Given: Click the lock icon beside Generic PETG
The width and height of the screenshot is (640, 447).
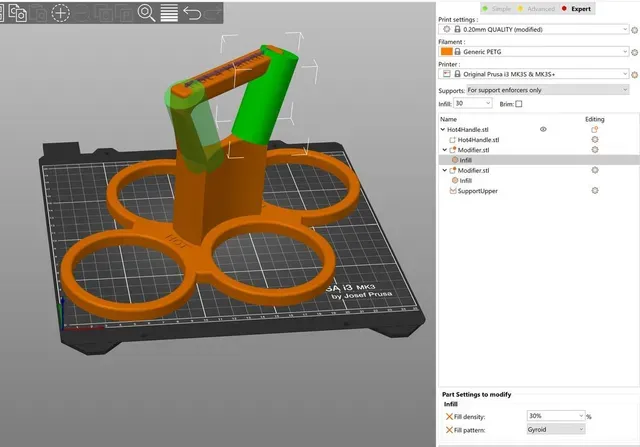Looking at the screenshot, I should 458,51.
